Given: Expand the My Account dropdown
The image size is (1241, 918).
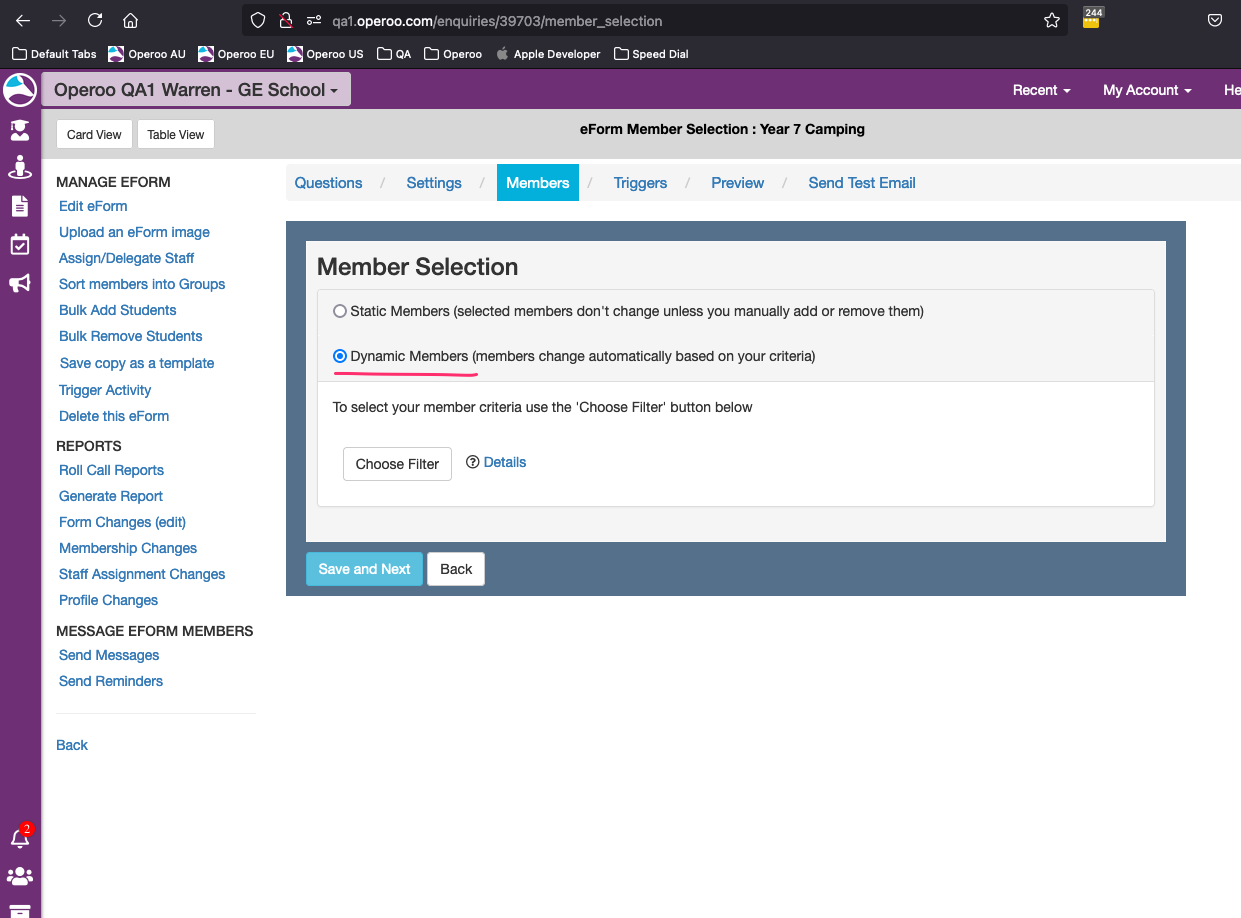Looking at the screenshot, I should point(1147,90).
